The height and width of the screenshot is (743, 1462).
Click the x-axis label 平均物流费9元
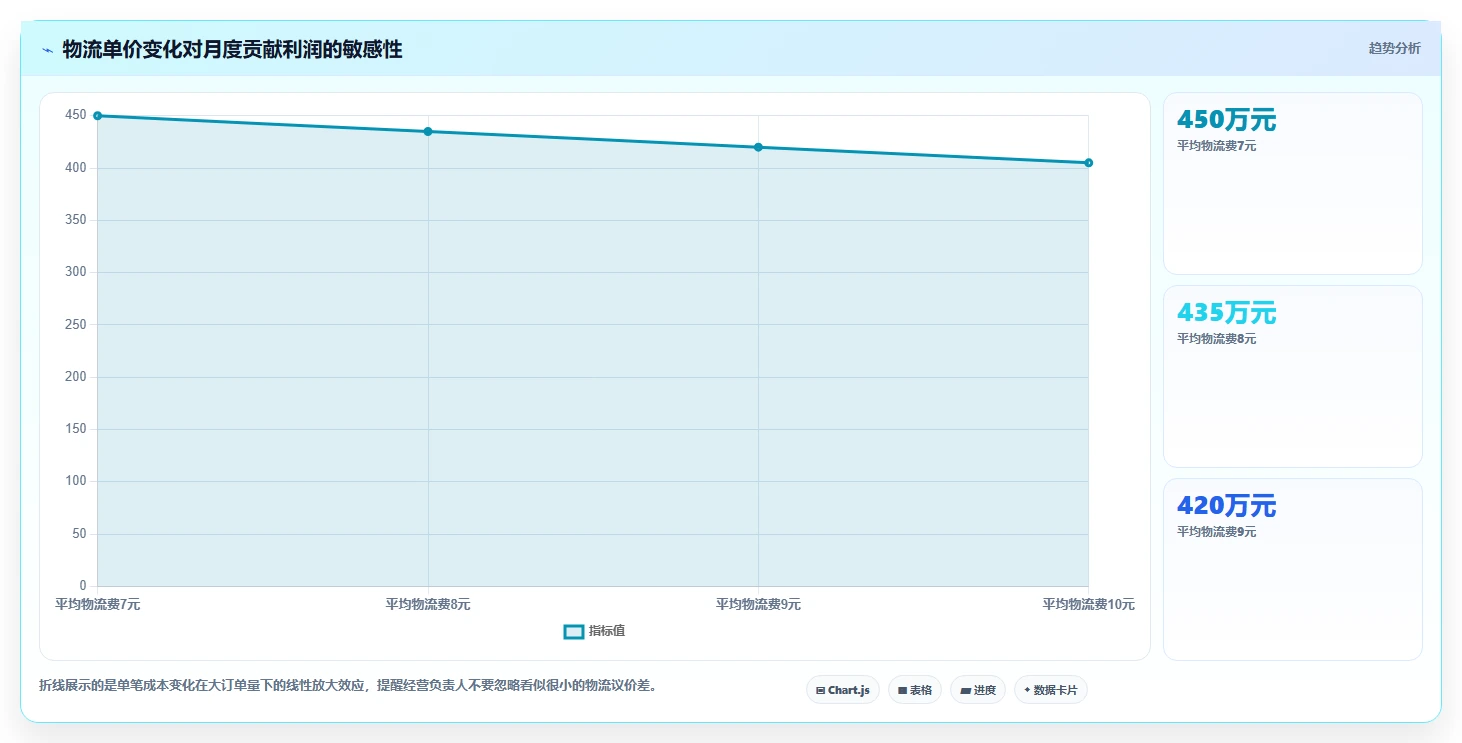pos(758,604)
